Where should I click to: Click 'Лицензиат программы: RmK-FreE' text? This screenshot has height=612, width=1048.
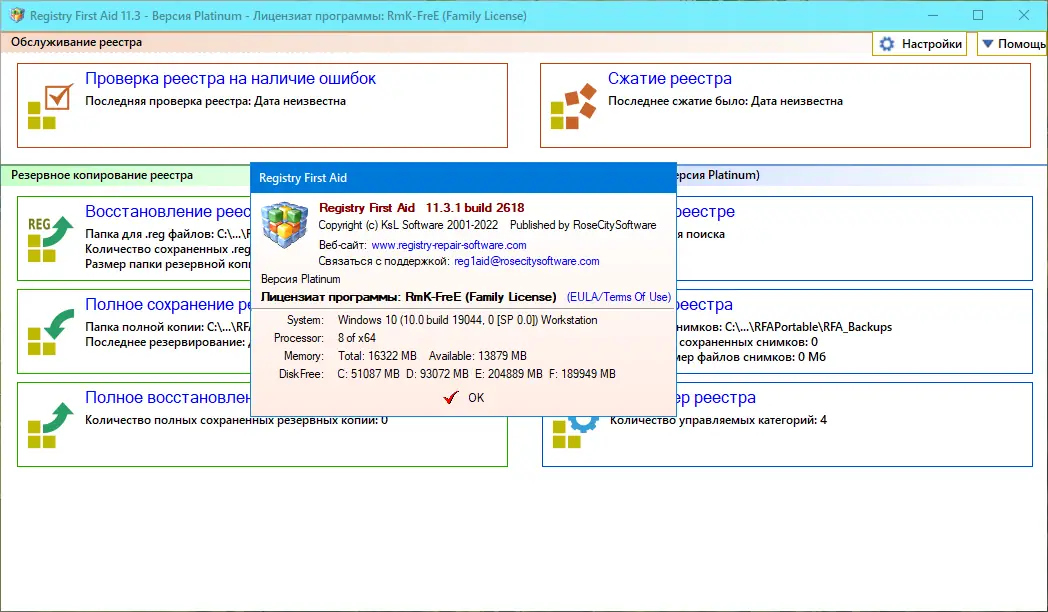point(361,297)
